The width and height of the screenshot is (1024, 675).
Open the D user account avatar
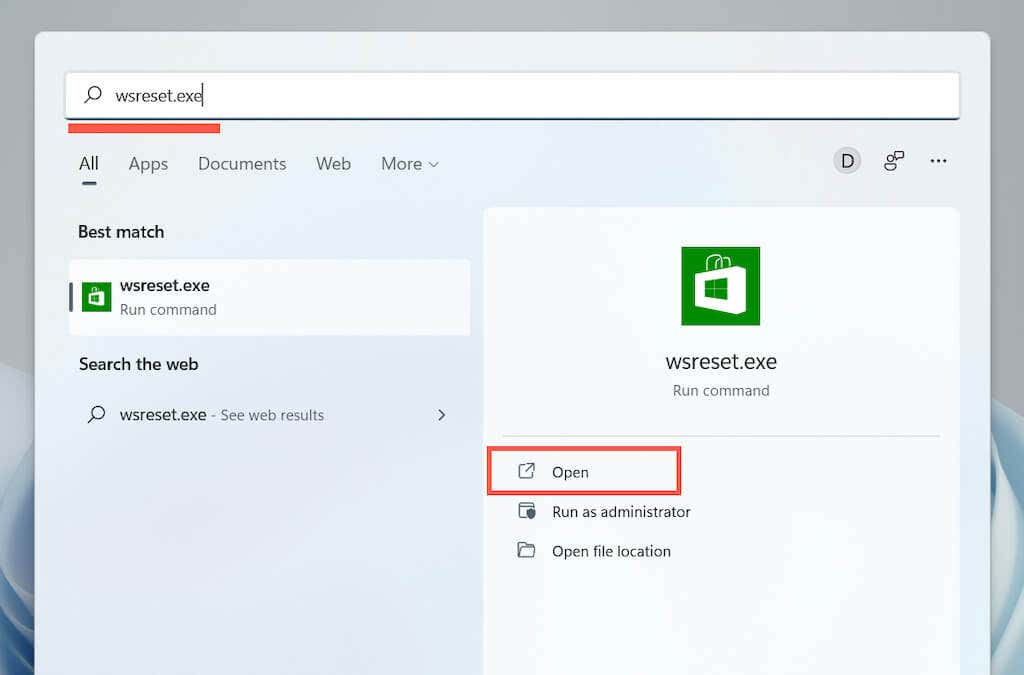[x=847, y=161]
